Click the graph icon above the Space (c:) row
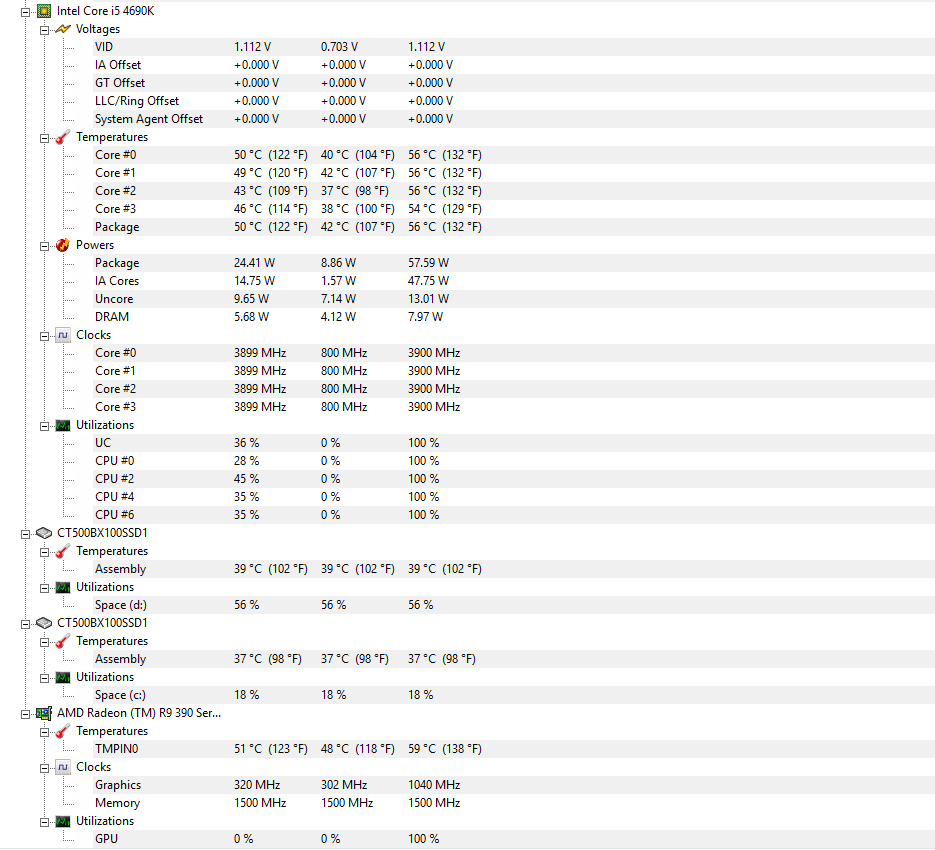The width and height of the screenshot is (935, 850). point(63,678)
